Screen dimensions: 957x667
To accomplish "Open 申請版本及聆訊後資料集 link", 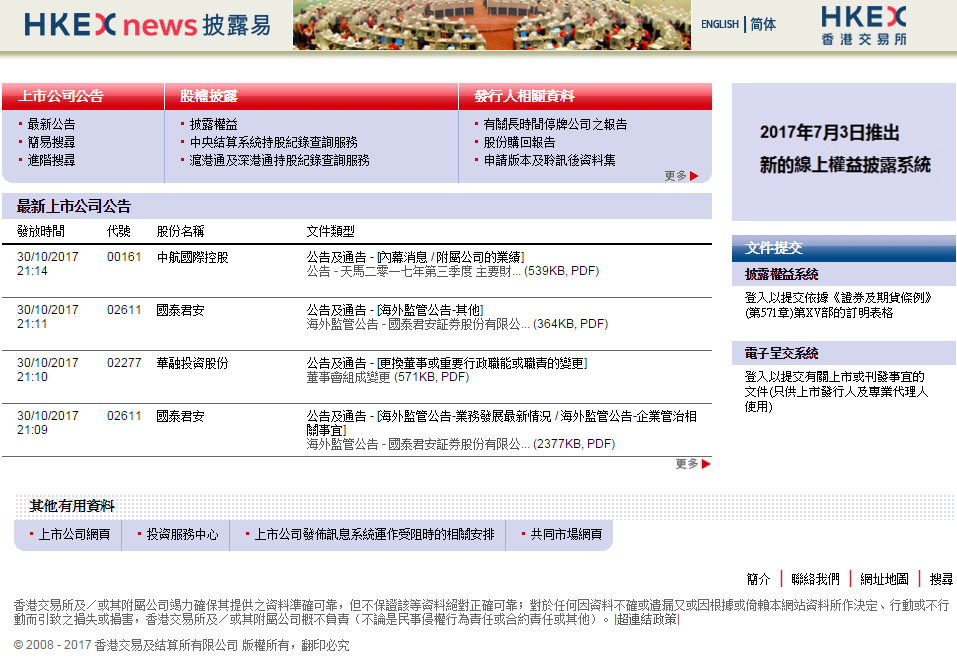I will [x=549, y=160].
